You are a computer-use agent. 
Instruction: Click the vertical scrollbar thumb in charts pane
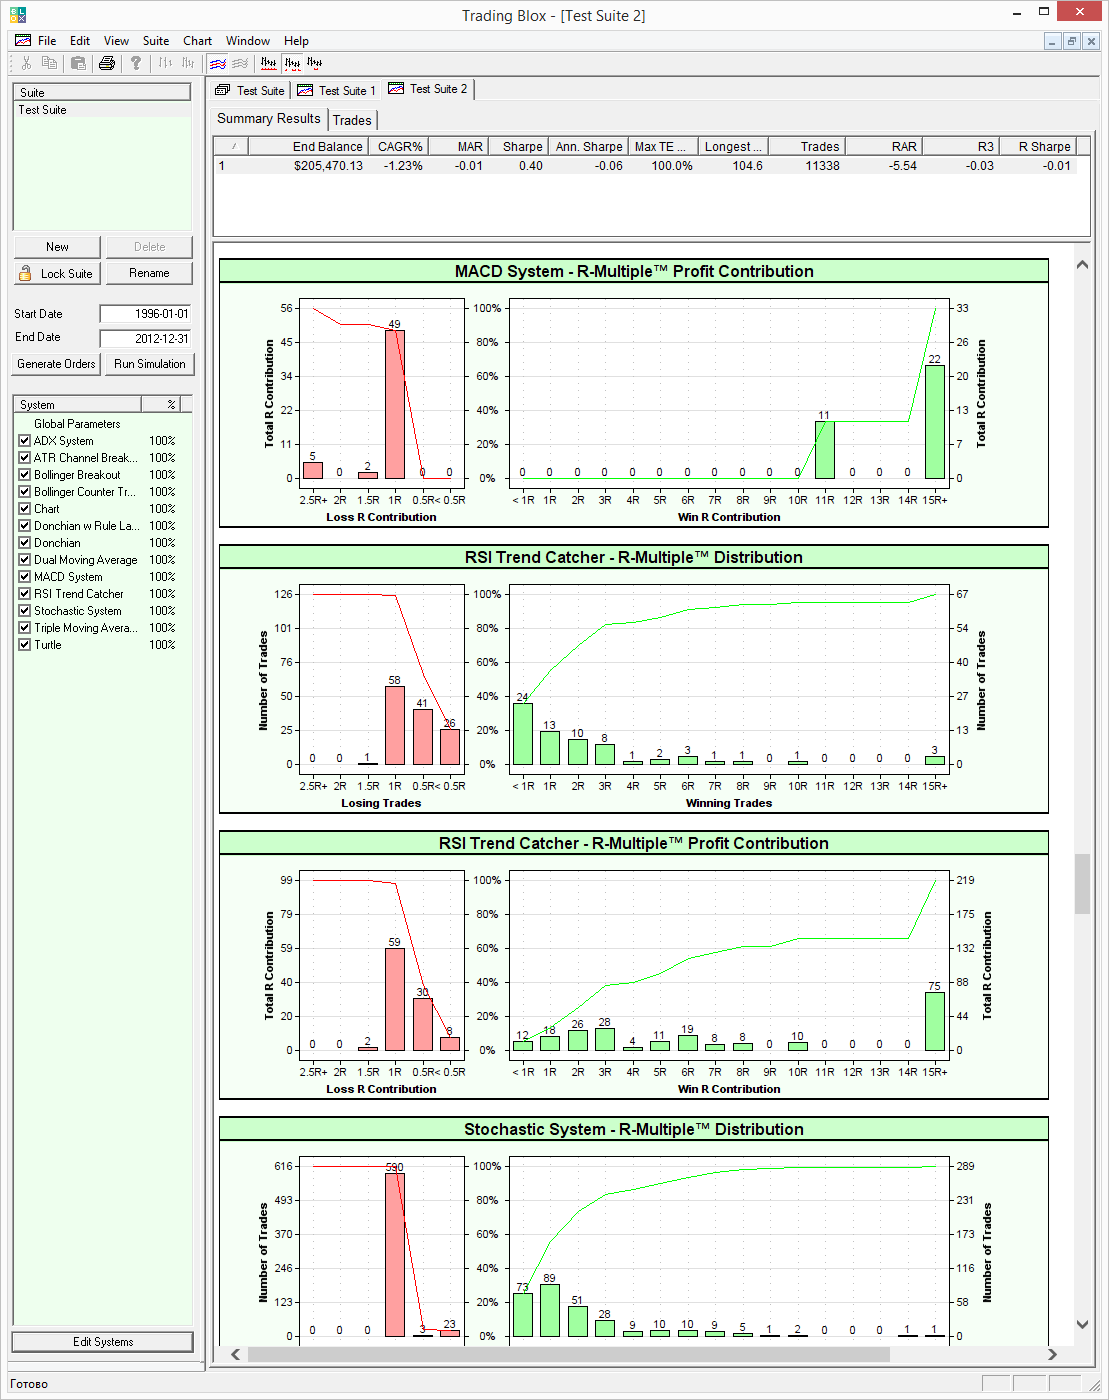tap(1082, 883)
